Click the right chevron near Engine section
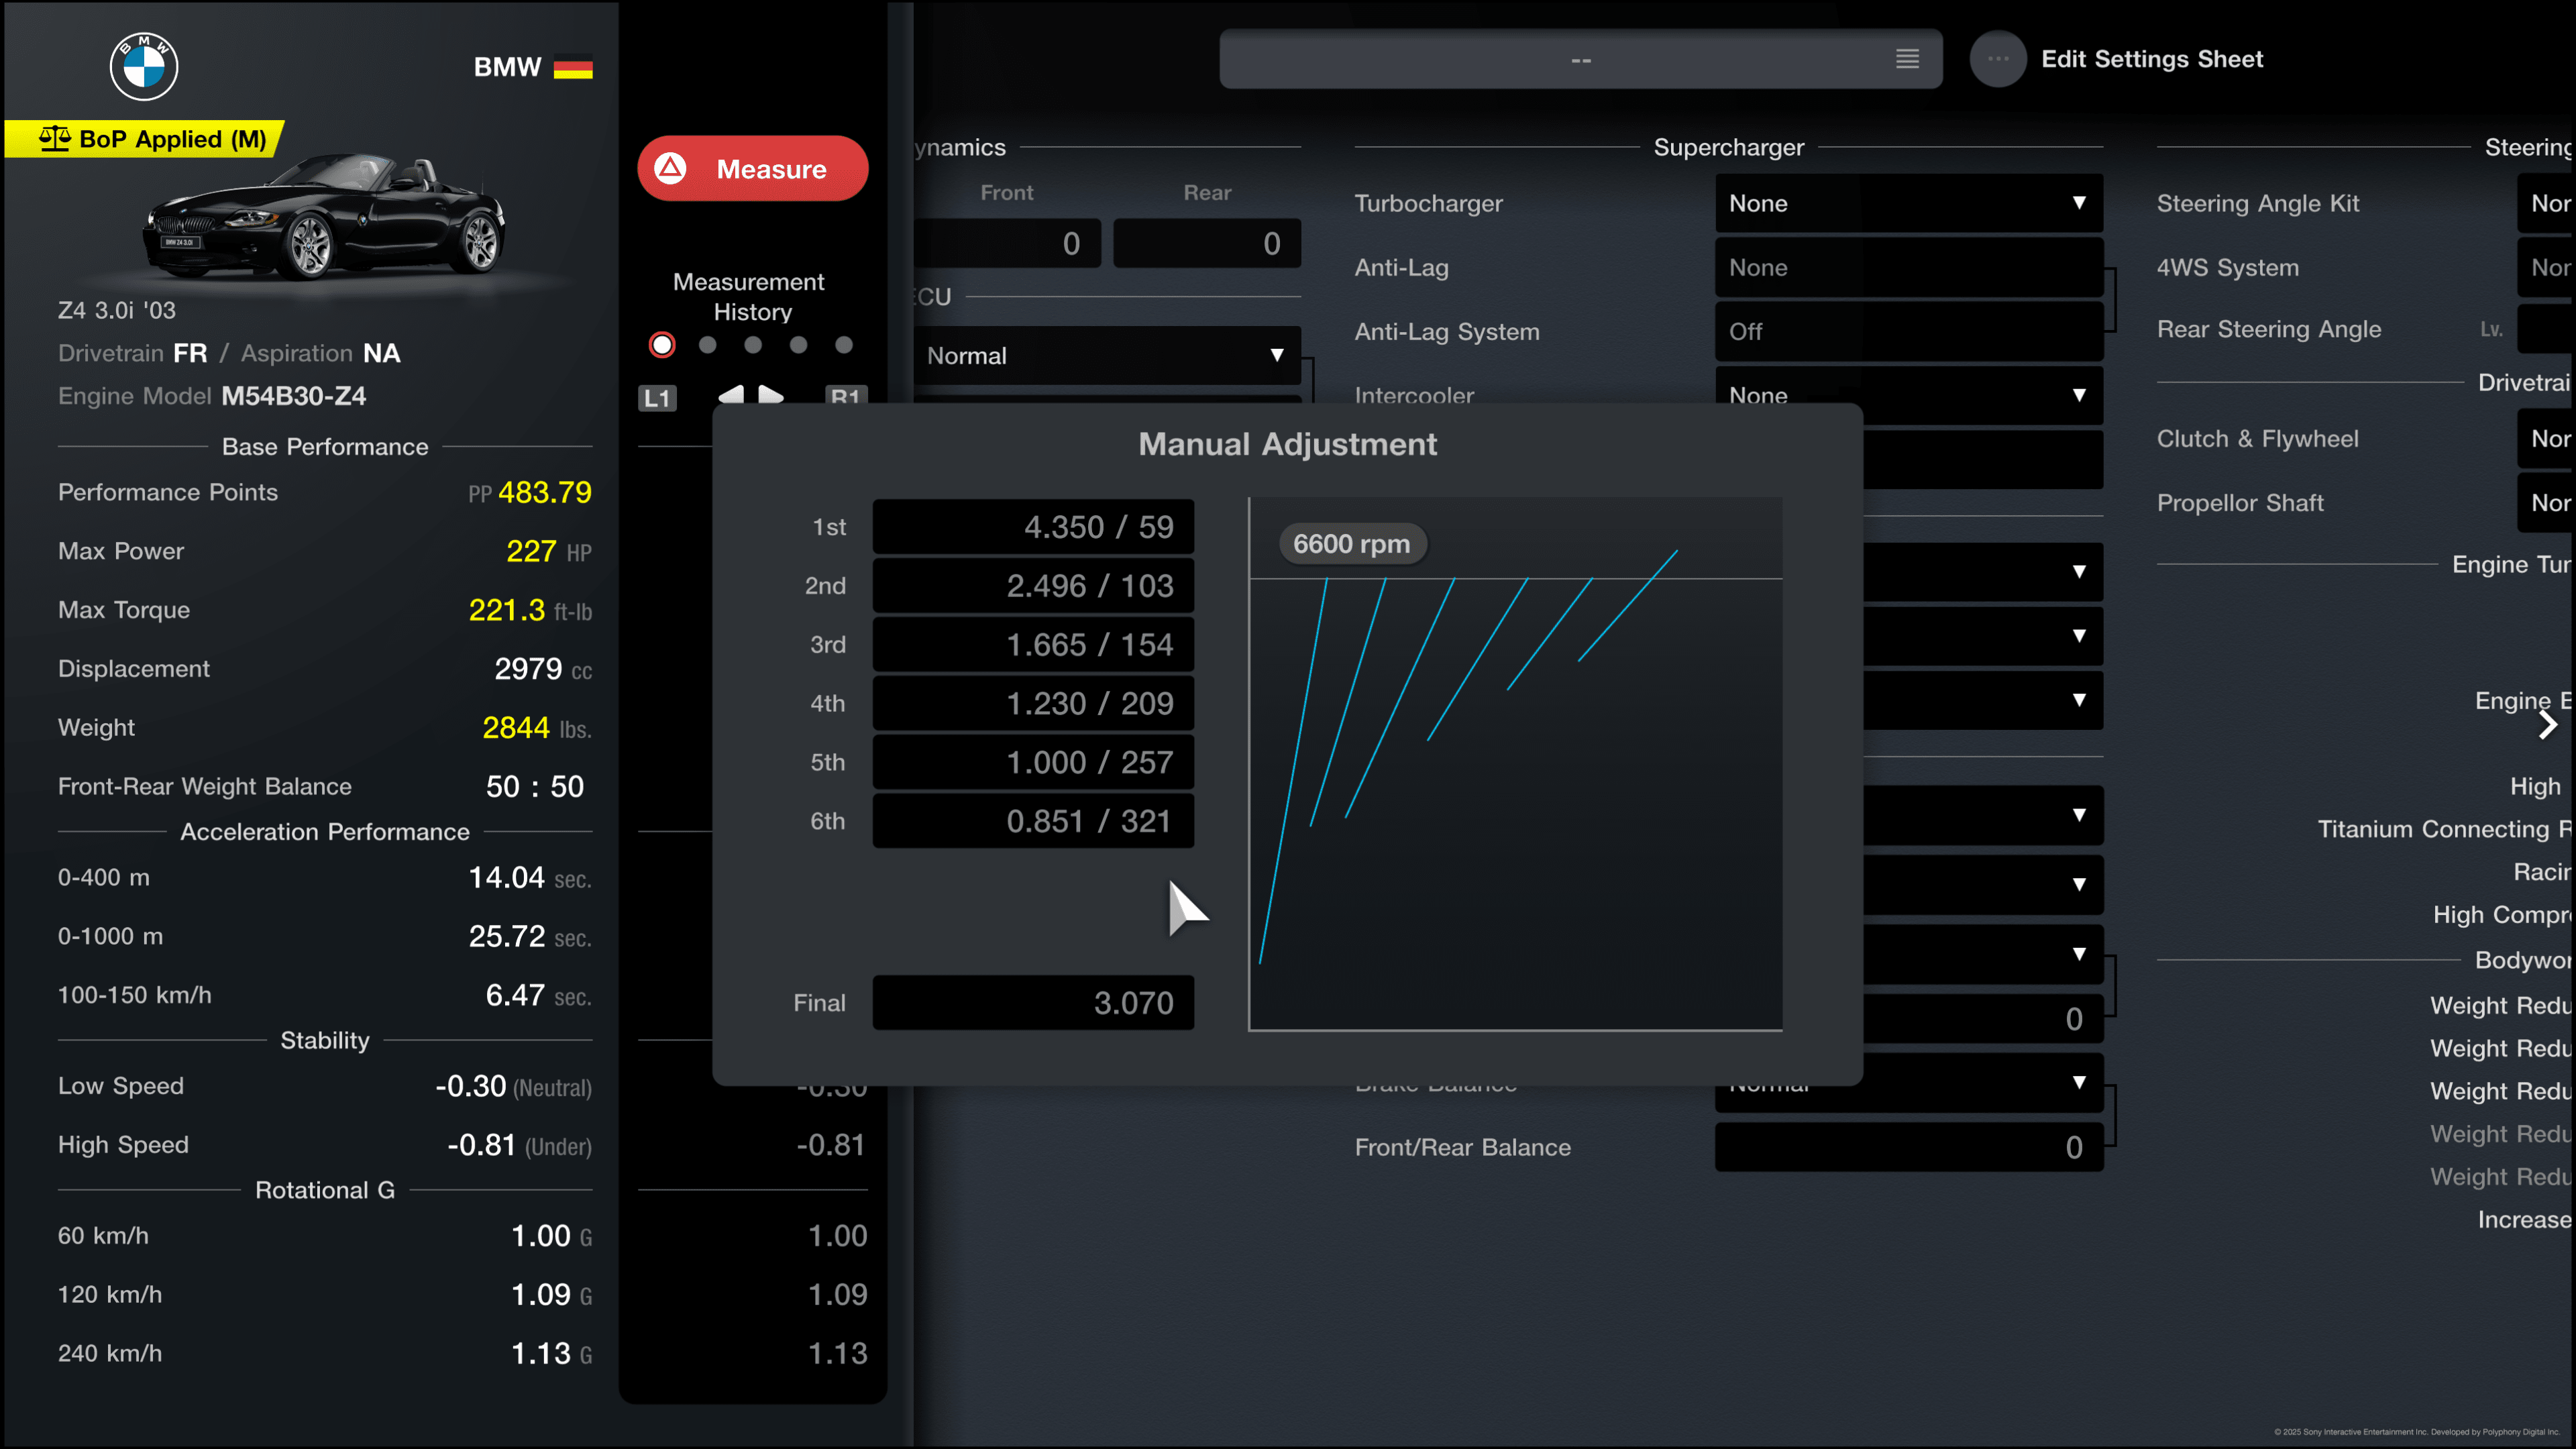The height and width of the screenshot is (1449, 2576). 2547,725
